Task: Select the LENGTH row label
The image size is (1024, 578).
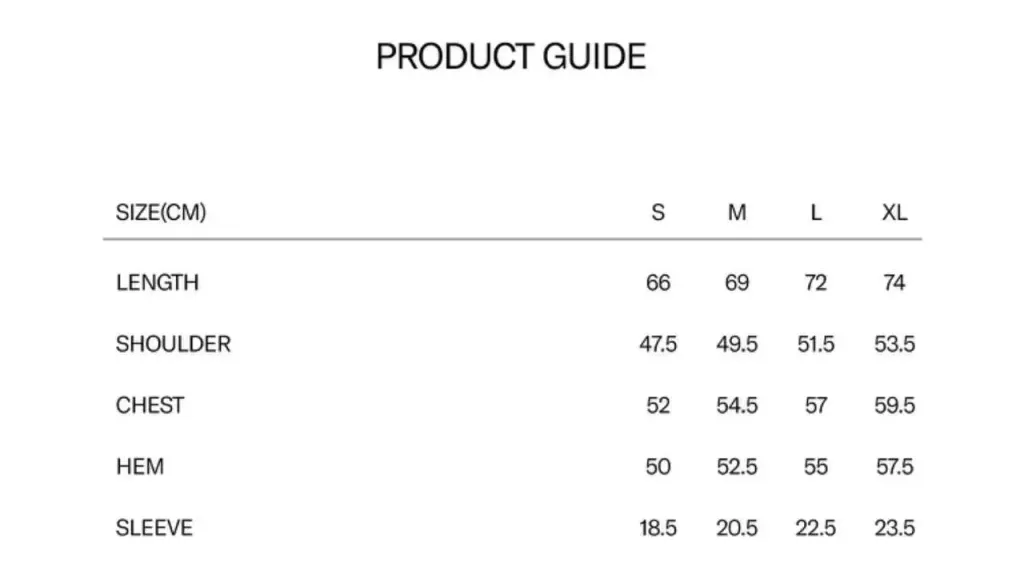Action: pyautogui.click(x=157, y=283)
